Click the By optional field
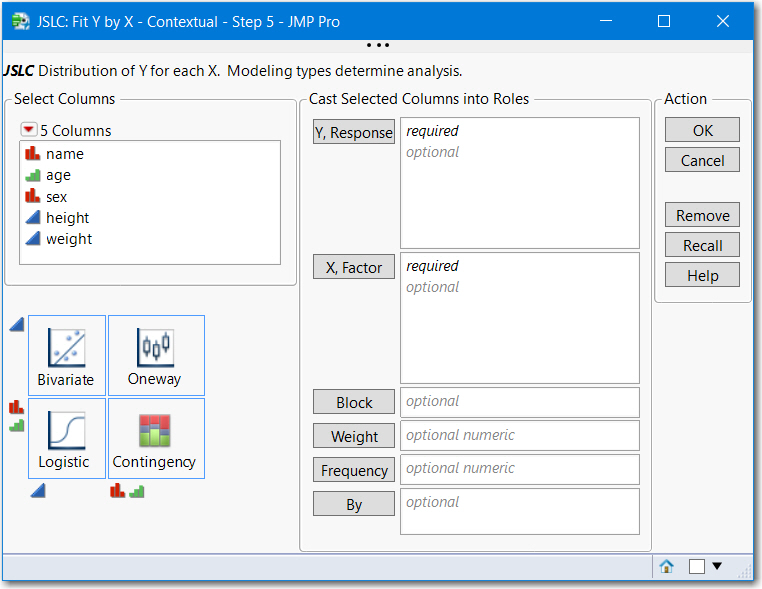762x589 pixels. tap(520, 511)
